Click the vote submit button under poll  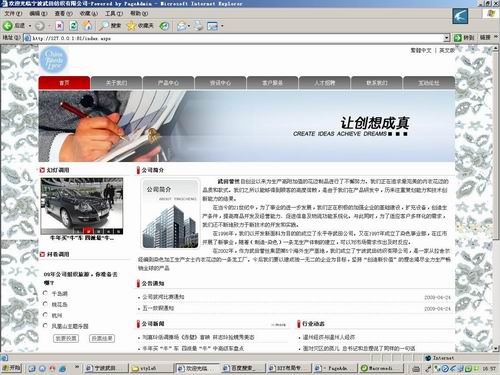point(66,338)
